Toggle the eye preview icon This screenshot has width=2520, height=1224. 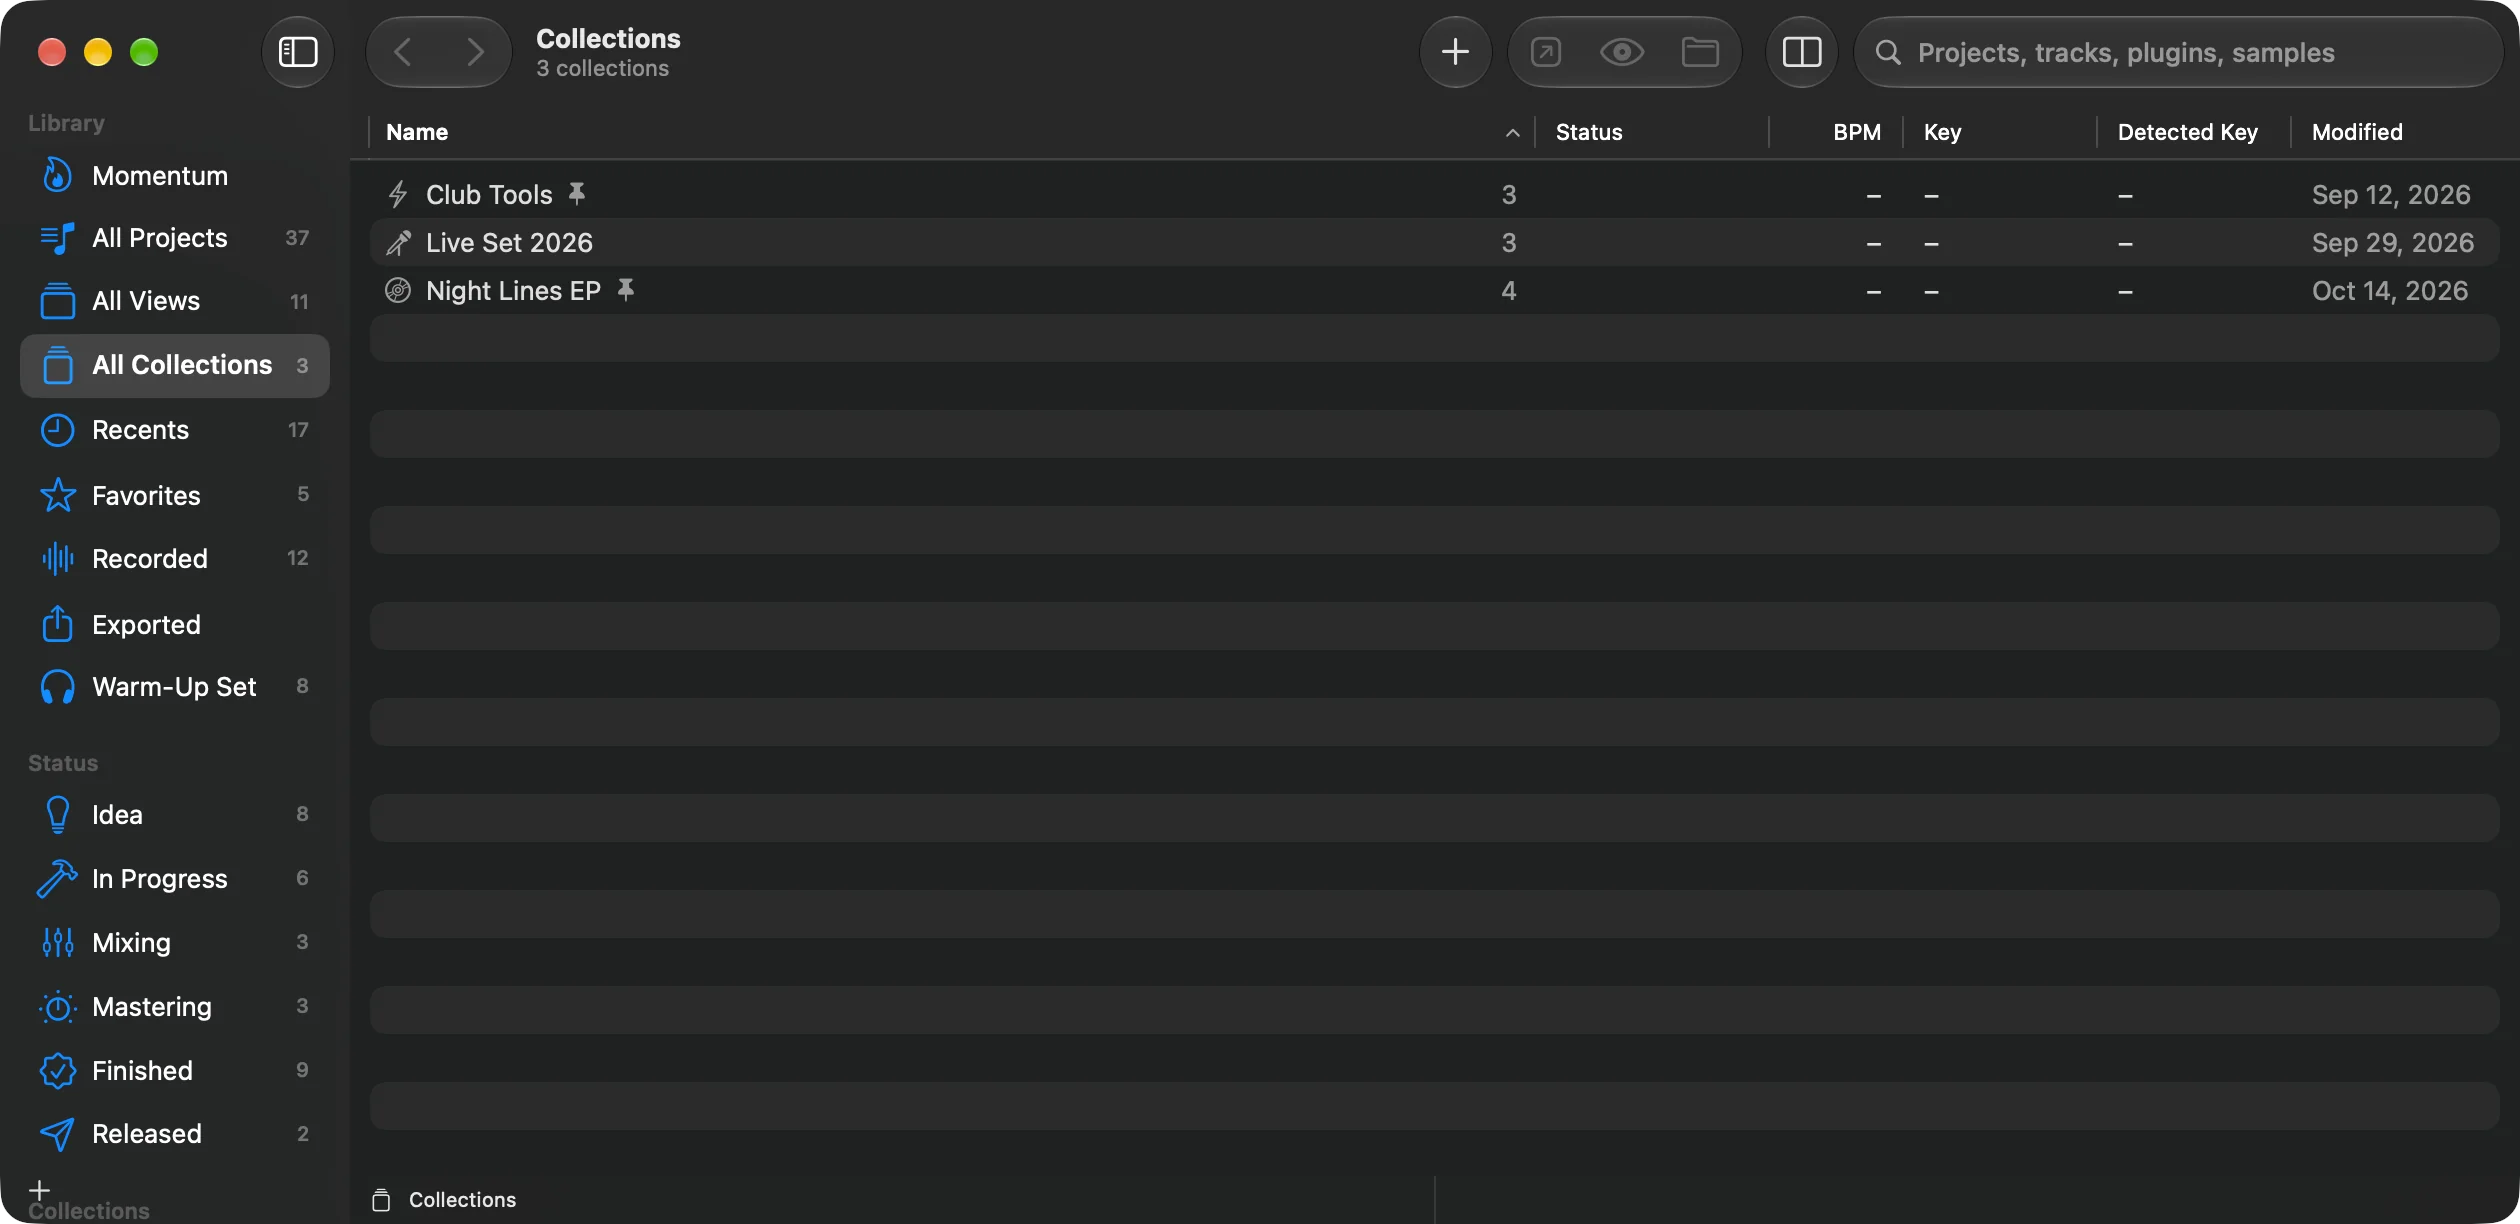point(1622,52)
